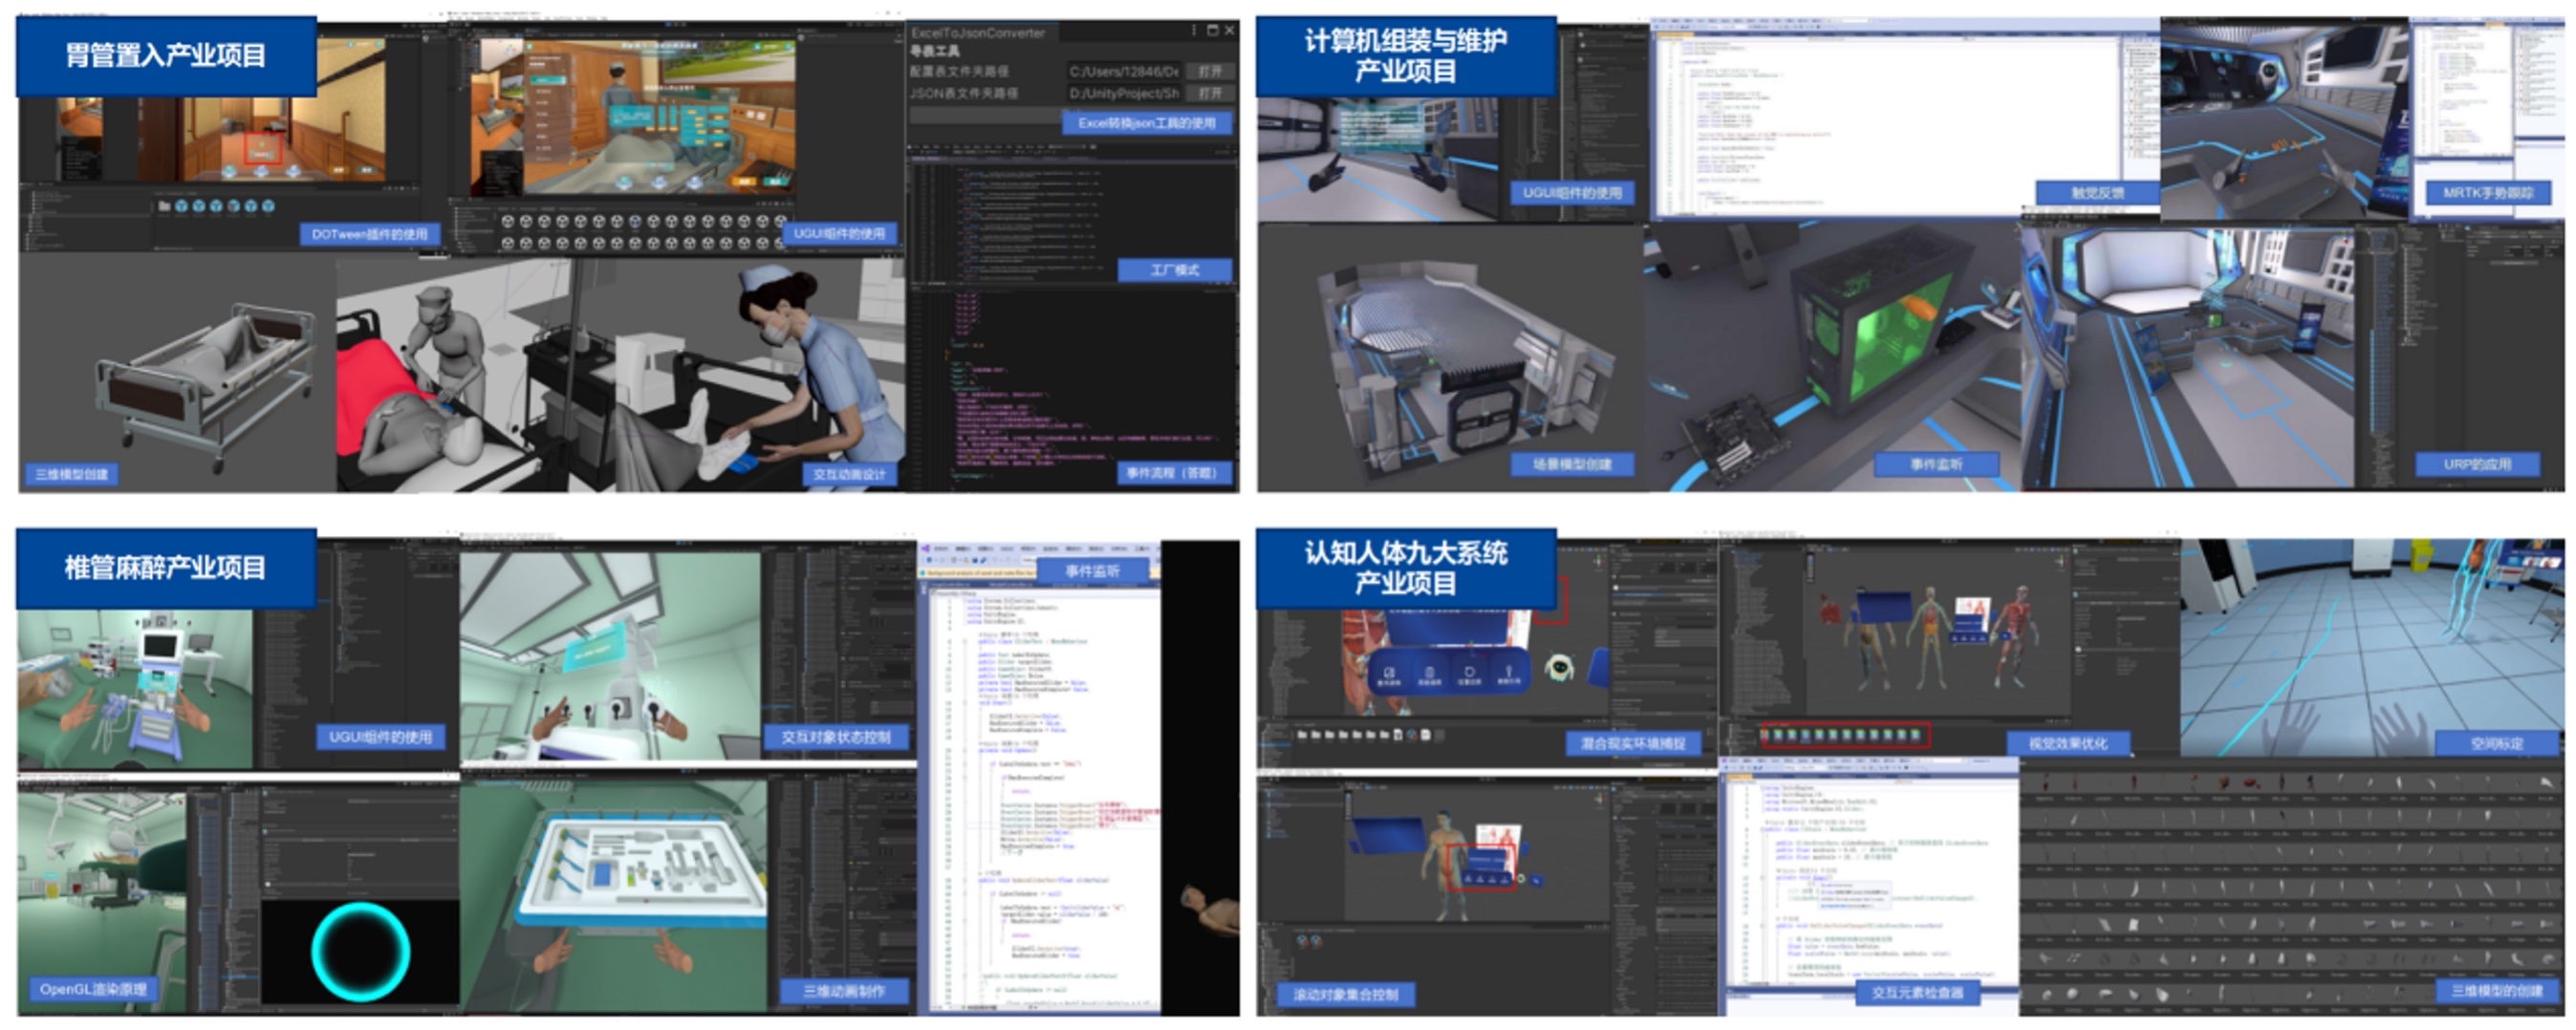
Task: Click the folder icon in the DOTween project panel
Action: coord(164,207)
